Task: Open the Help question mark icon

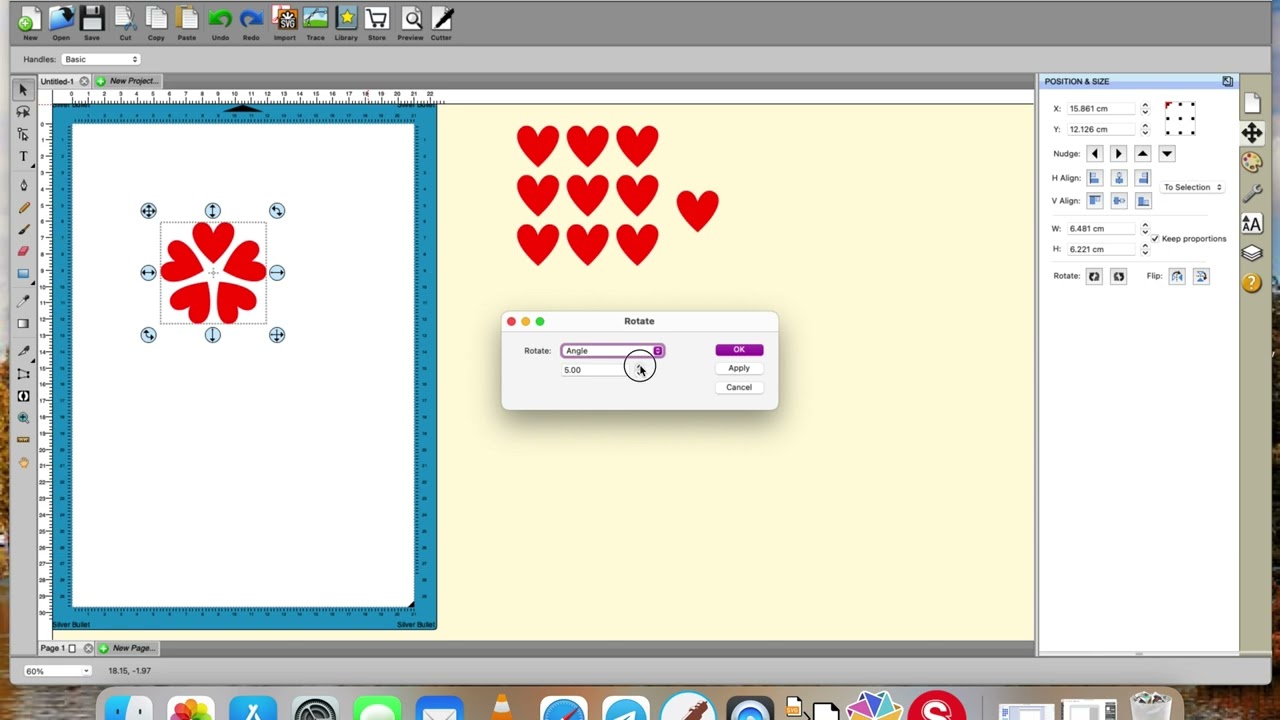Action: [x=1252, y=283]
